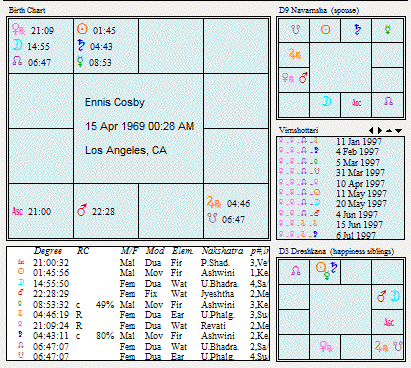Select the Ketu symbol in the birth chart
Viewport: 411px width, 368px height.
tap(212, 218)
